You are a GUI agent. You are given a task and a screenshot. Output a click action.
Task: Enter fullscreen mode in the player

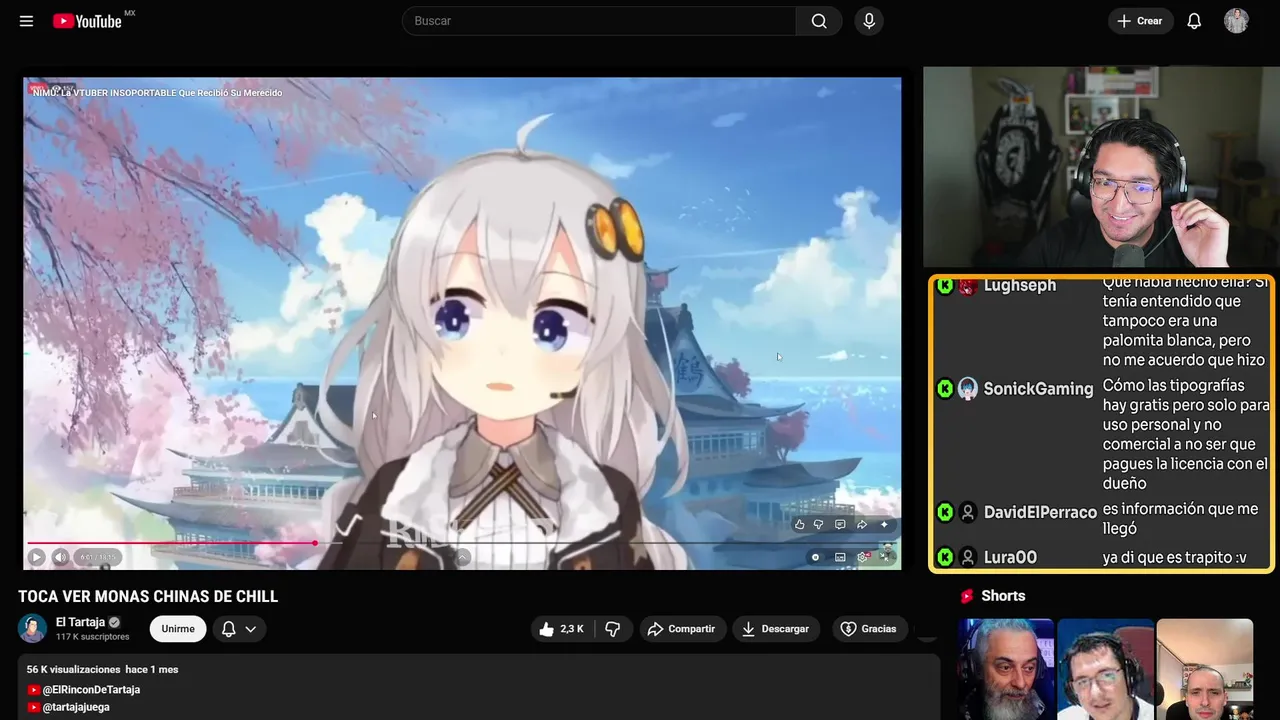884,557
